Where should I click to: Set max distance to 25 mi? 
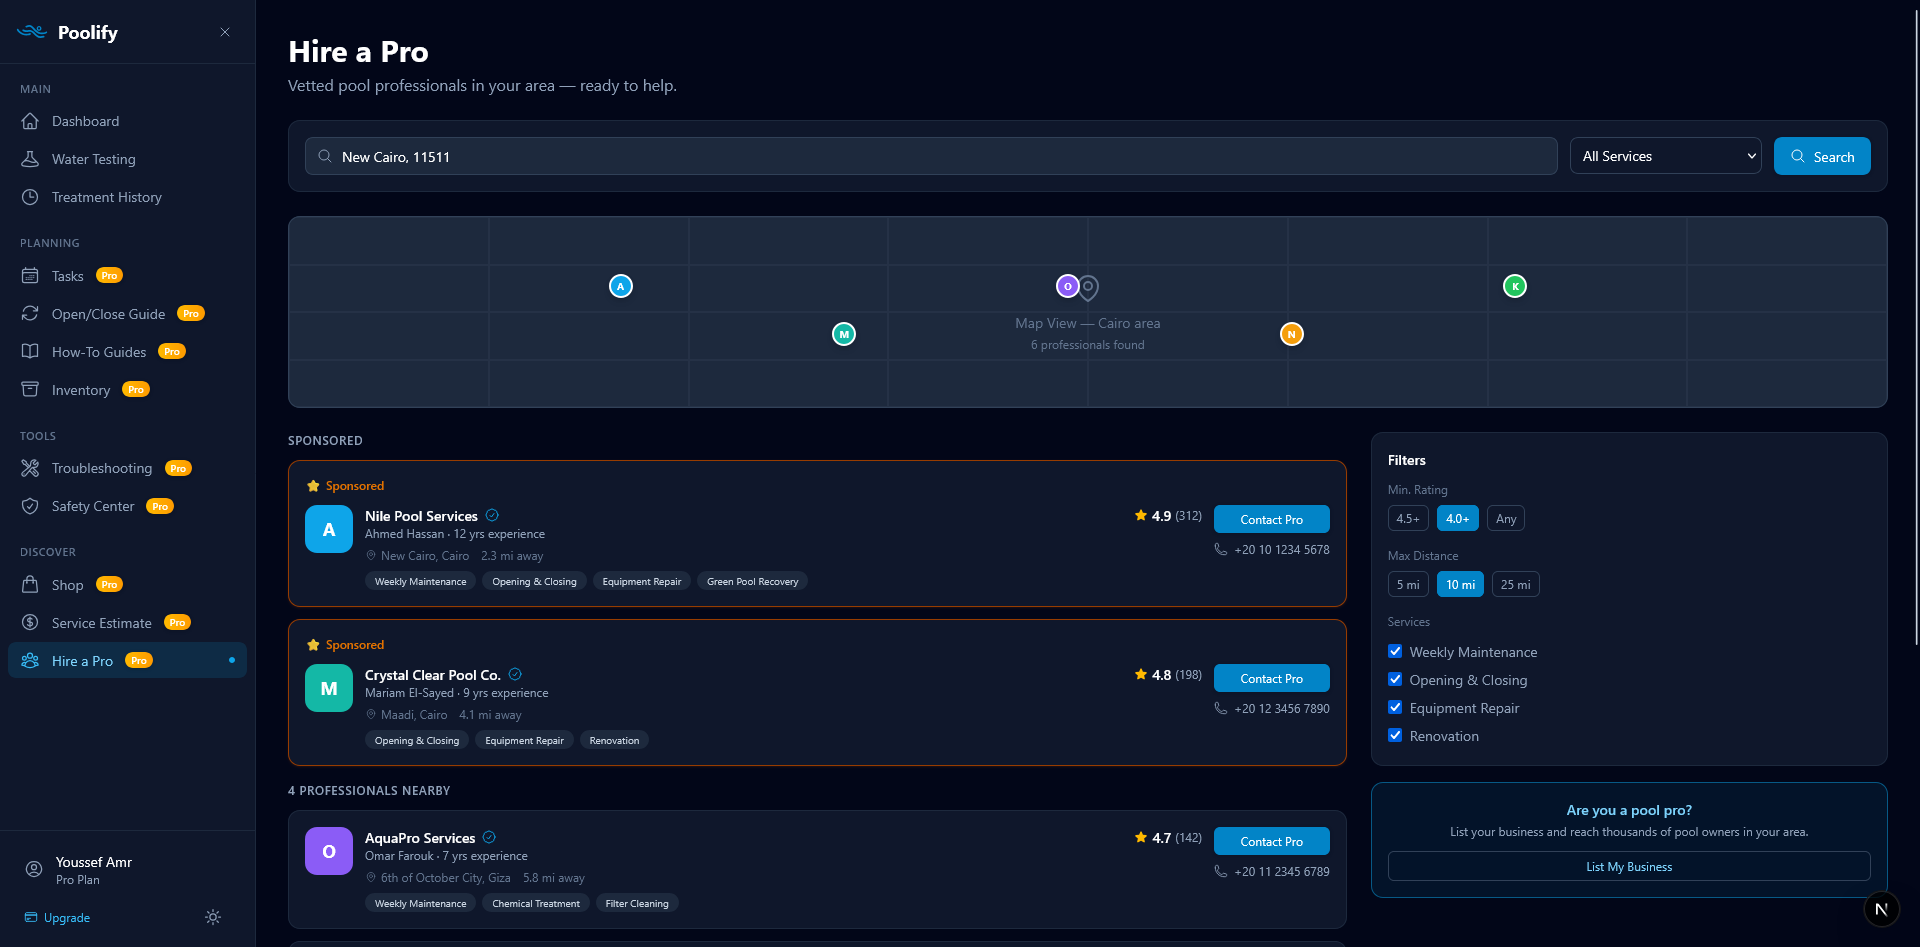click(x=1515, y=584)
